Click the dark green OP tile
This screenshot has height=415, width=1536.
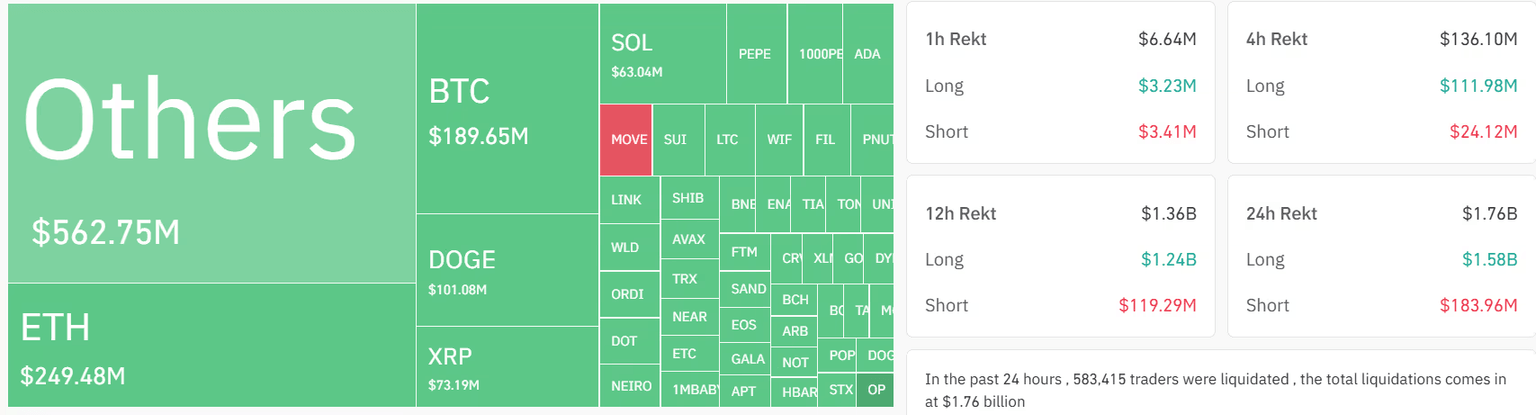(x=876, y=390)
